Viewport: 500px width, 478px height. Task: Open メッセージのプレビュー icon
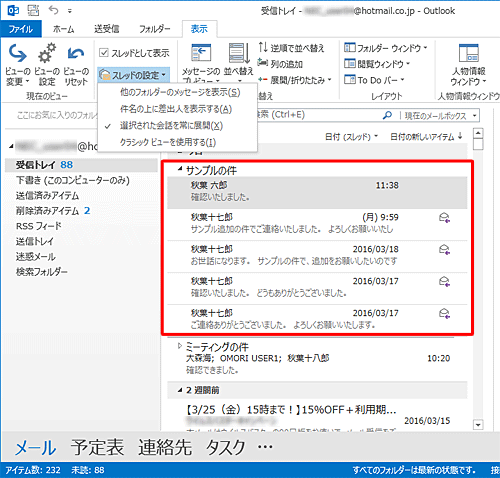pyautogui.click(x=201, y=53)
